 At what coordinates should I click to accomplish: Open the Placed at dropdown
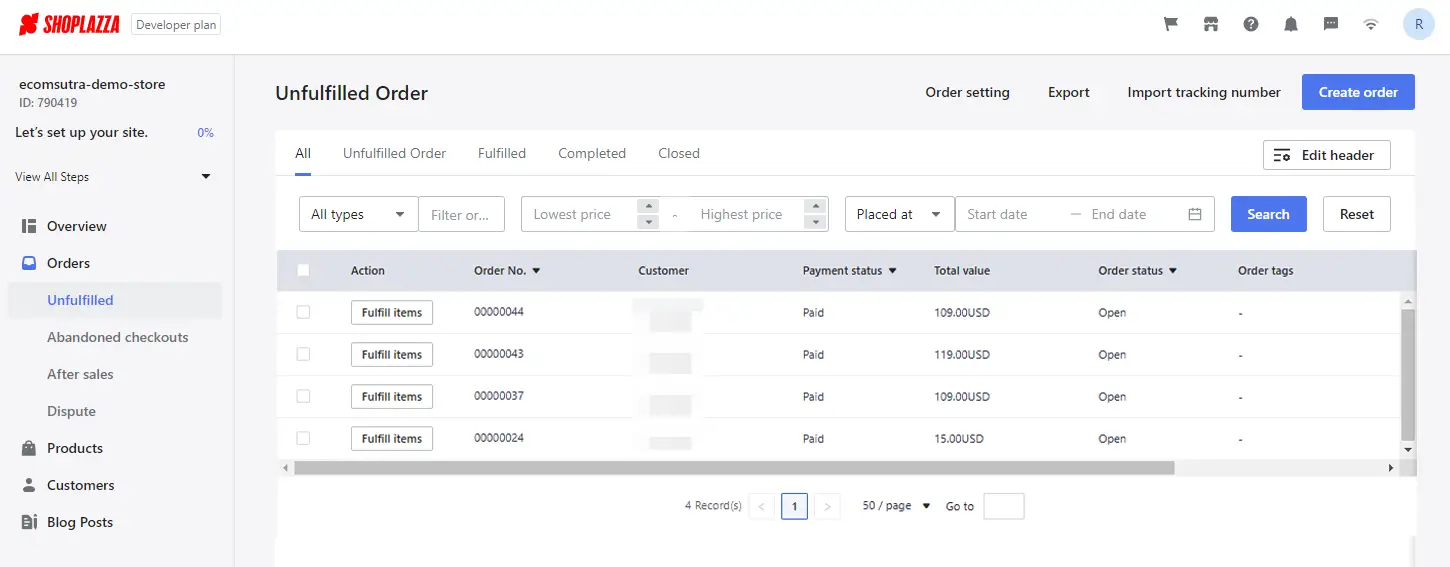coord(899,214)
